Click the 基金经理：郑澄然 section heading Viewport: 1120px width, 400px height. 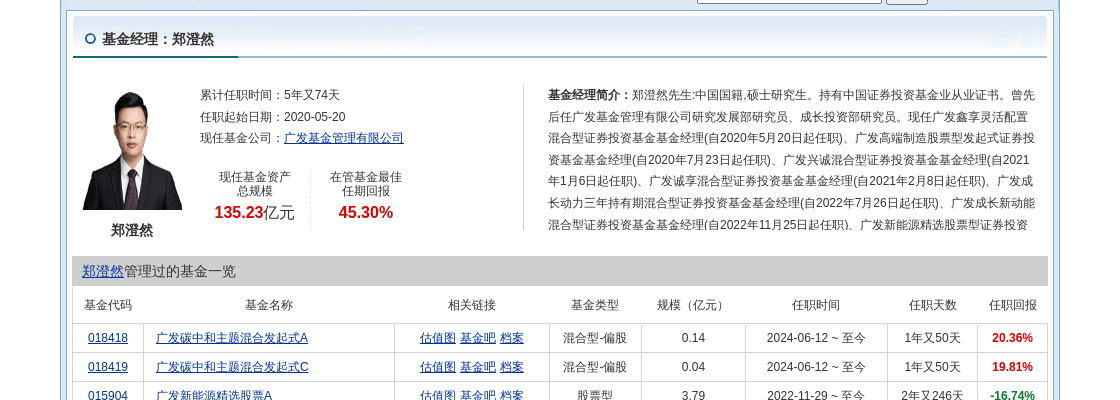(x=158, y=39)
